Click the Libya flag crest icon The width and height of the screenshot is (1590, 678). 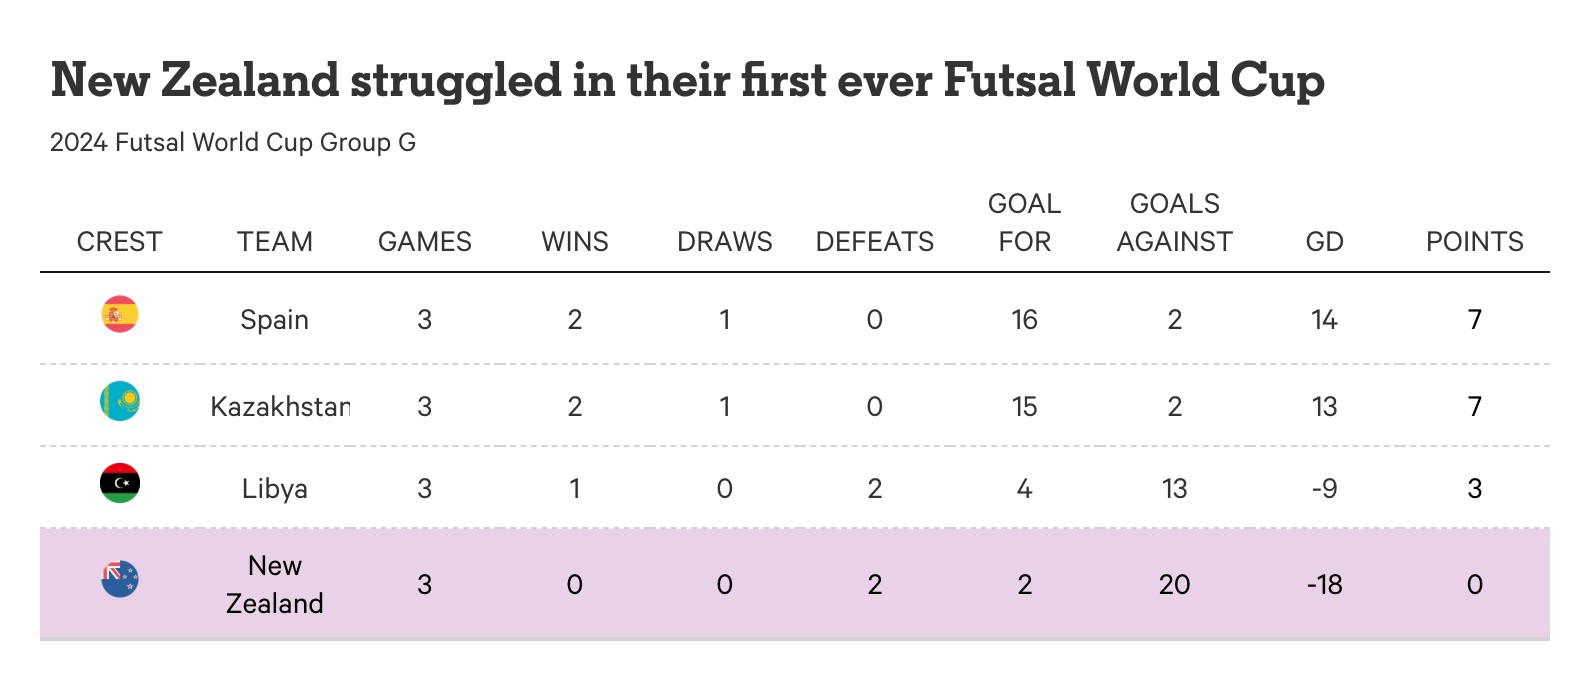[x=120, y=483]
